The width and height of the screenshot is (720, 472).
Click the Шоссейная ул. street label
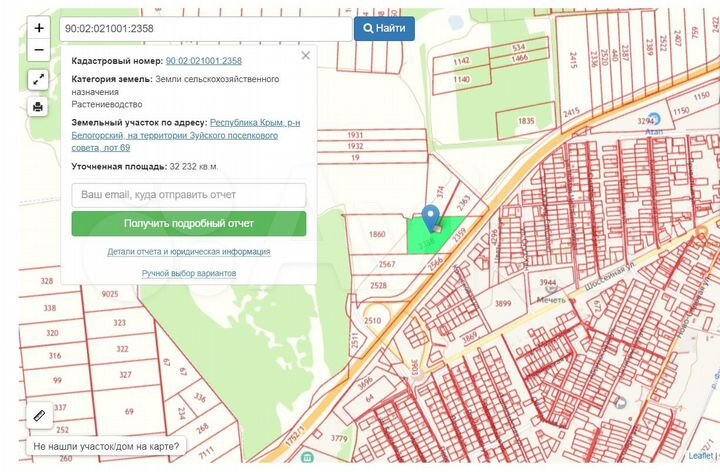coord(609,276)
